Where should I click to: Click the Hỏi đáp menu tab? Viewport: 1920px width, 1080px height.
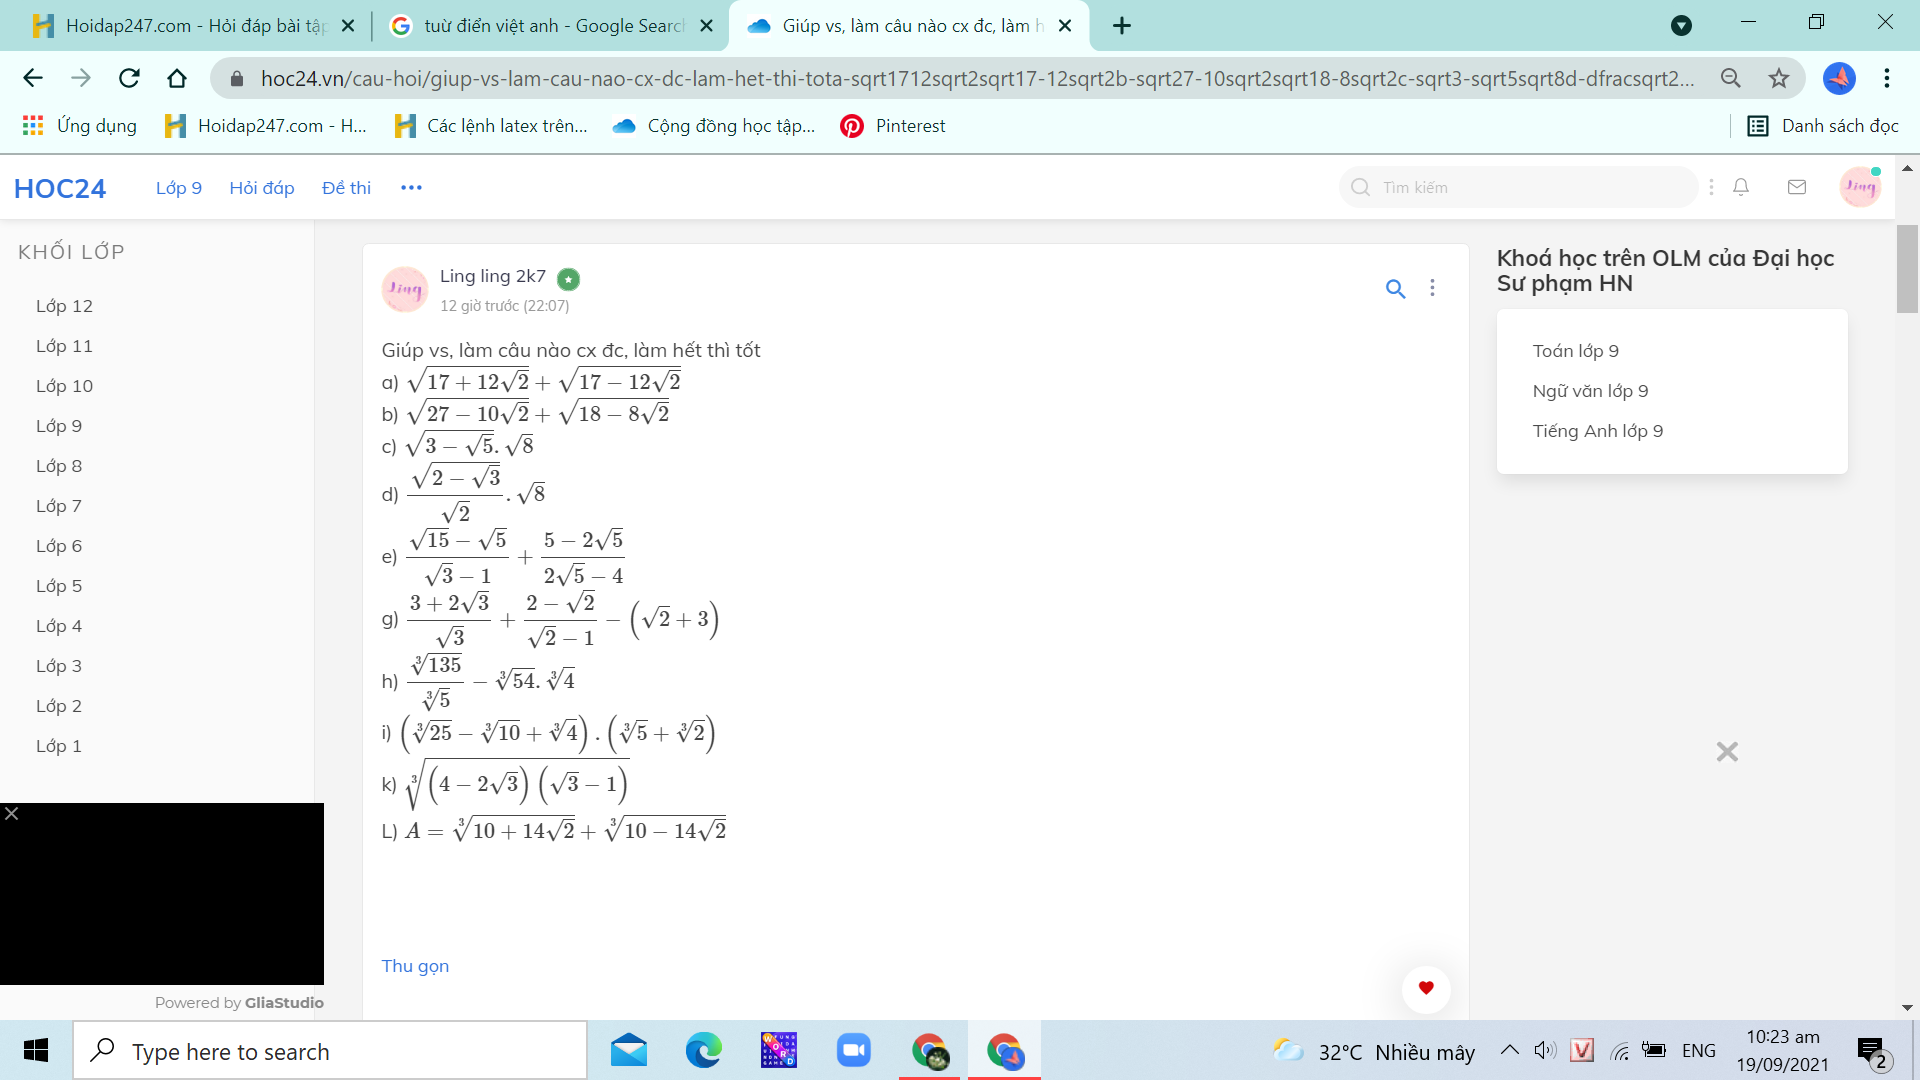[x=260, y=187]
